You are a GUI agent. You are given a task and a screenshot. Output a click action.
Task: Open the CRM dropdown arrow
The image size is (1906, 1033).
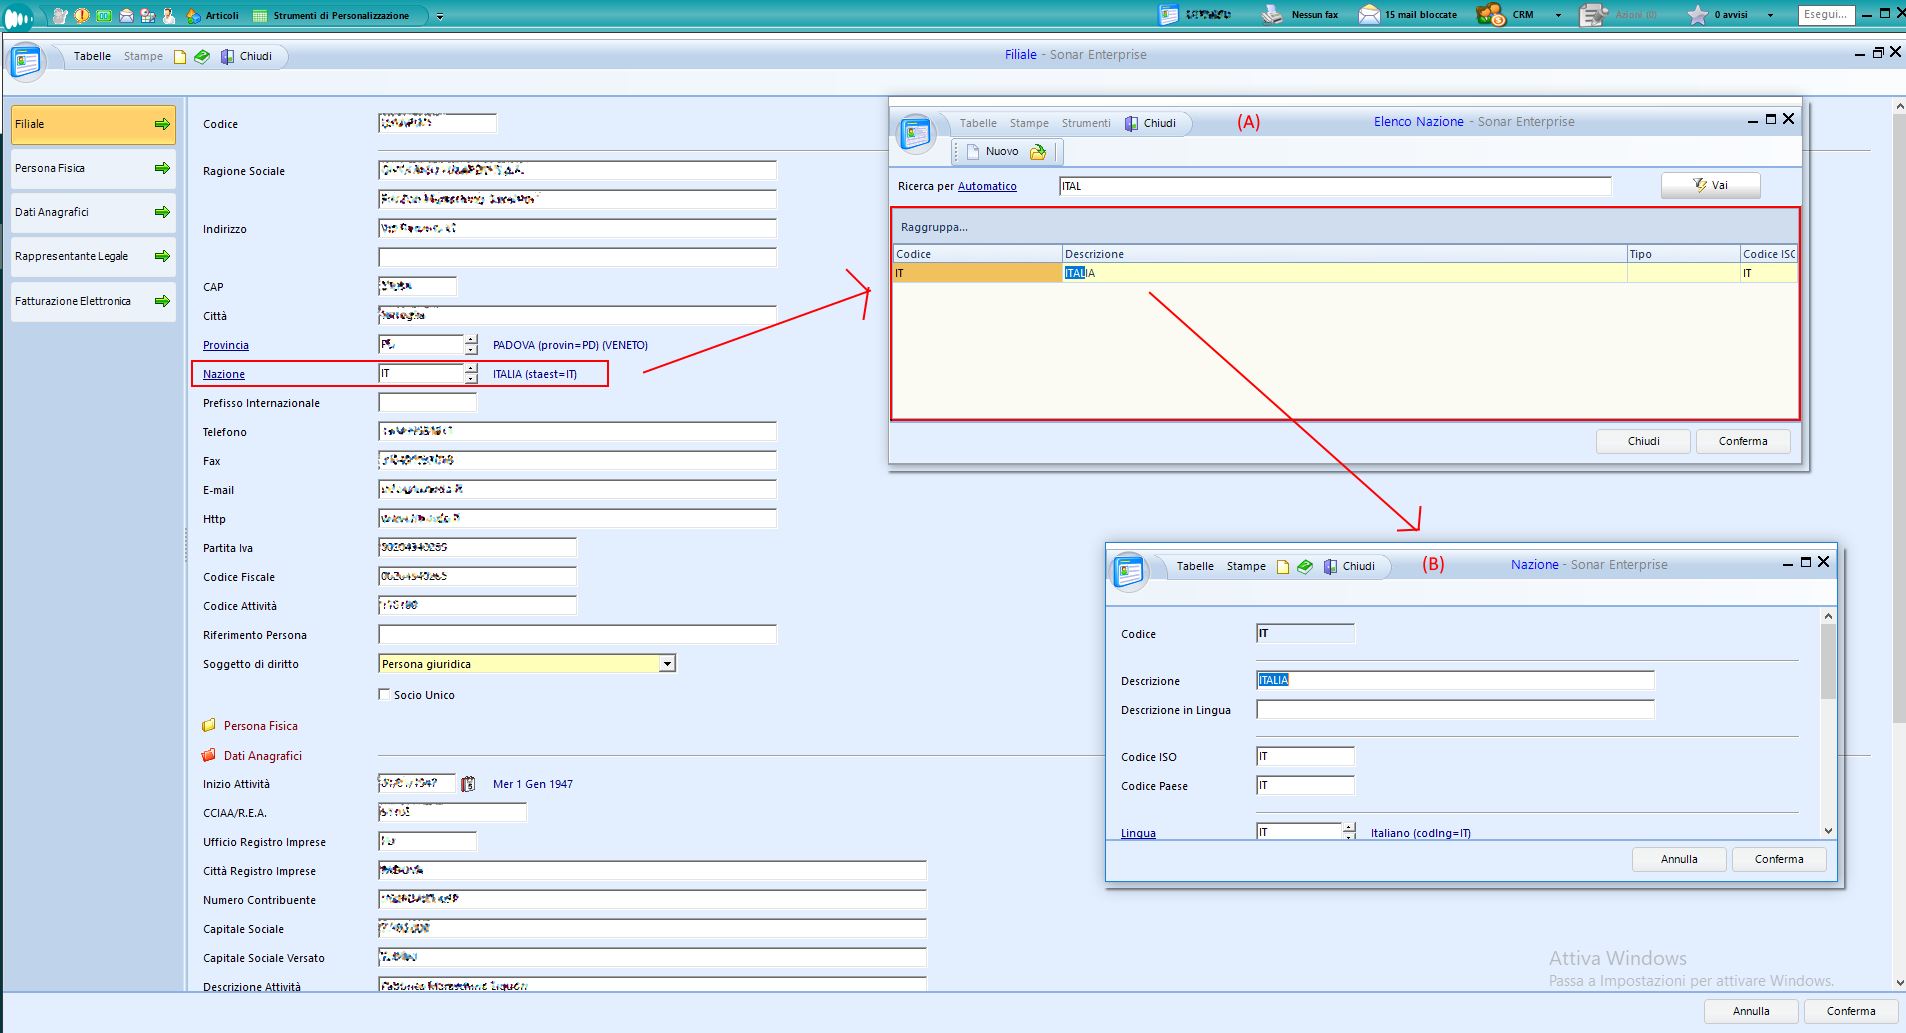click(x=1558, y=15)
